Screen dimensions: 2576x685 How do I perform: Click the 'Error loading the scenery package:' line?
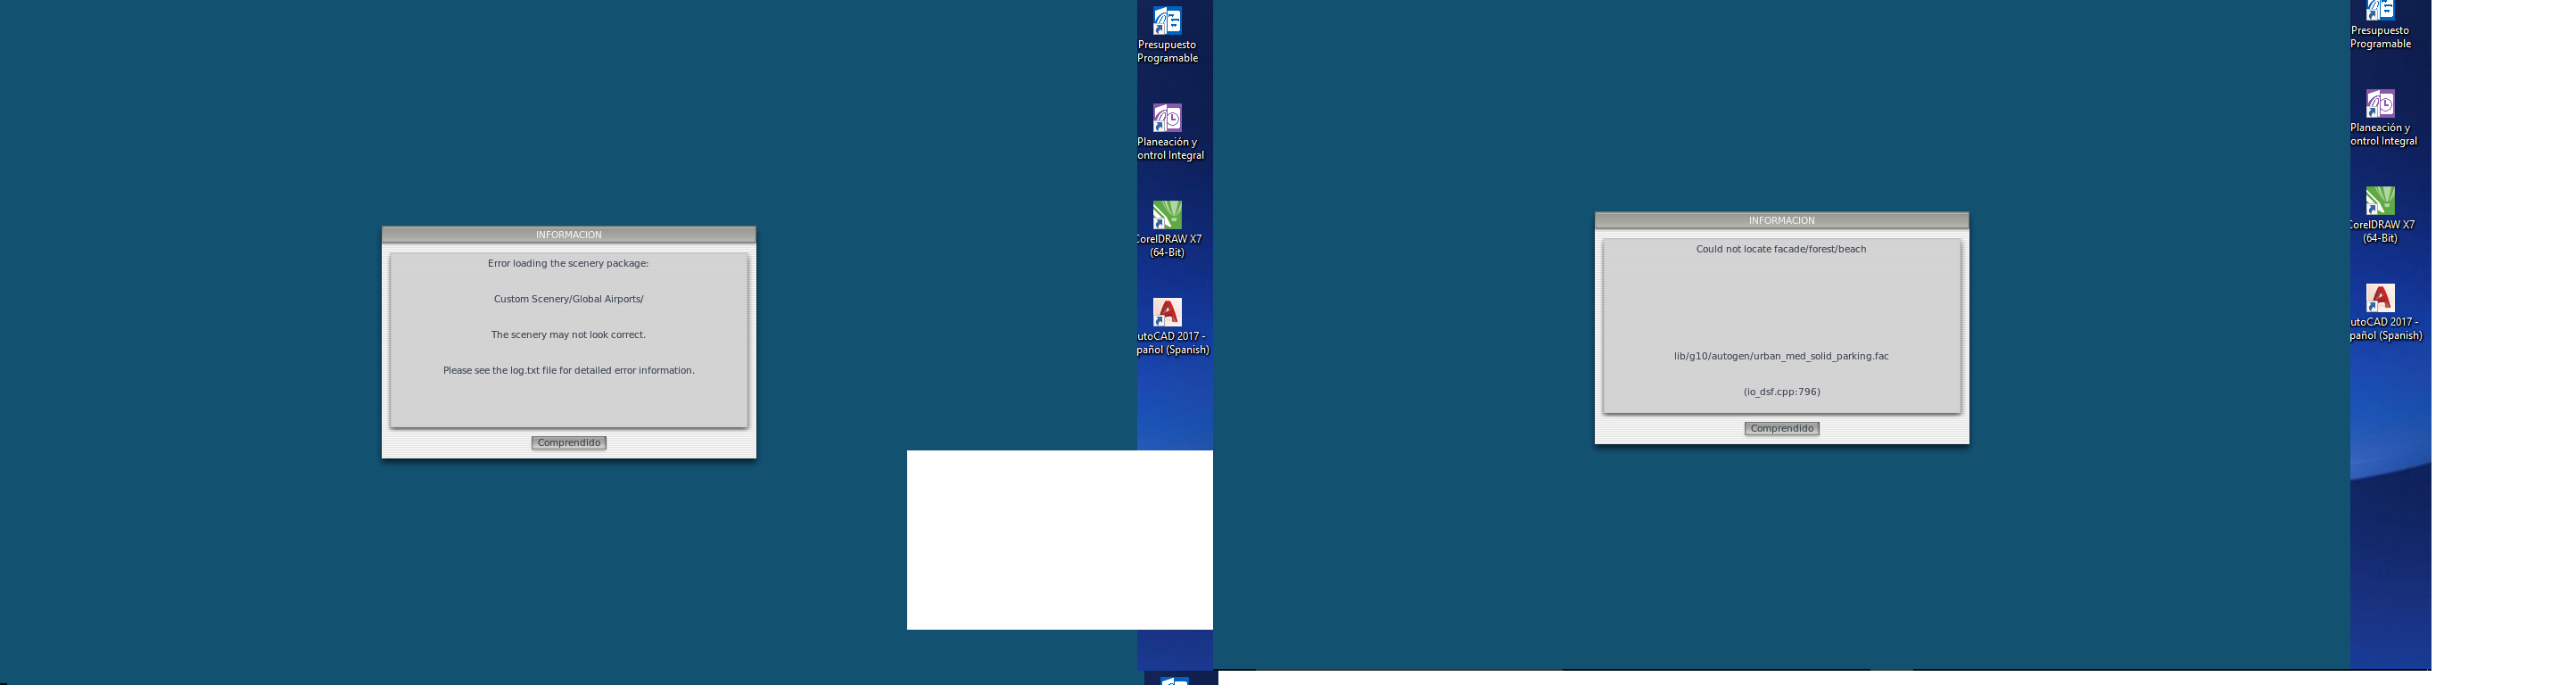pos(568,264)
